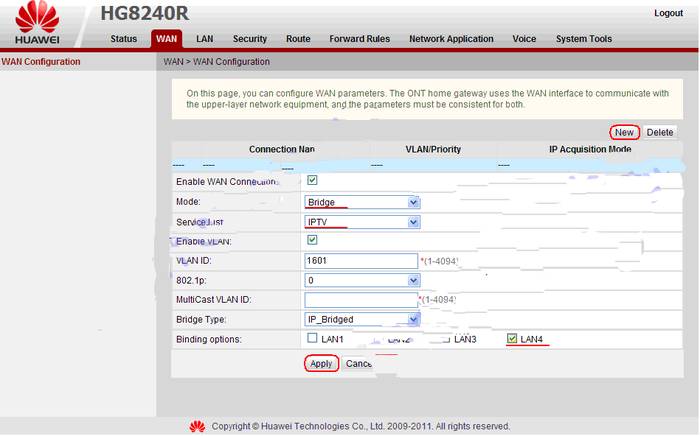The width and height of the screenshot is (700, 436).
Task: Open the Bridge Type dropdown showing IP_Bridged
Action: (x=362, y=319)
